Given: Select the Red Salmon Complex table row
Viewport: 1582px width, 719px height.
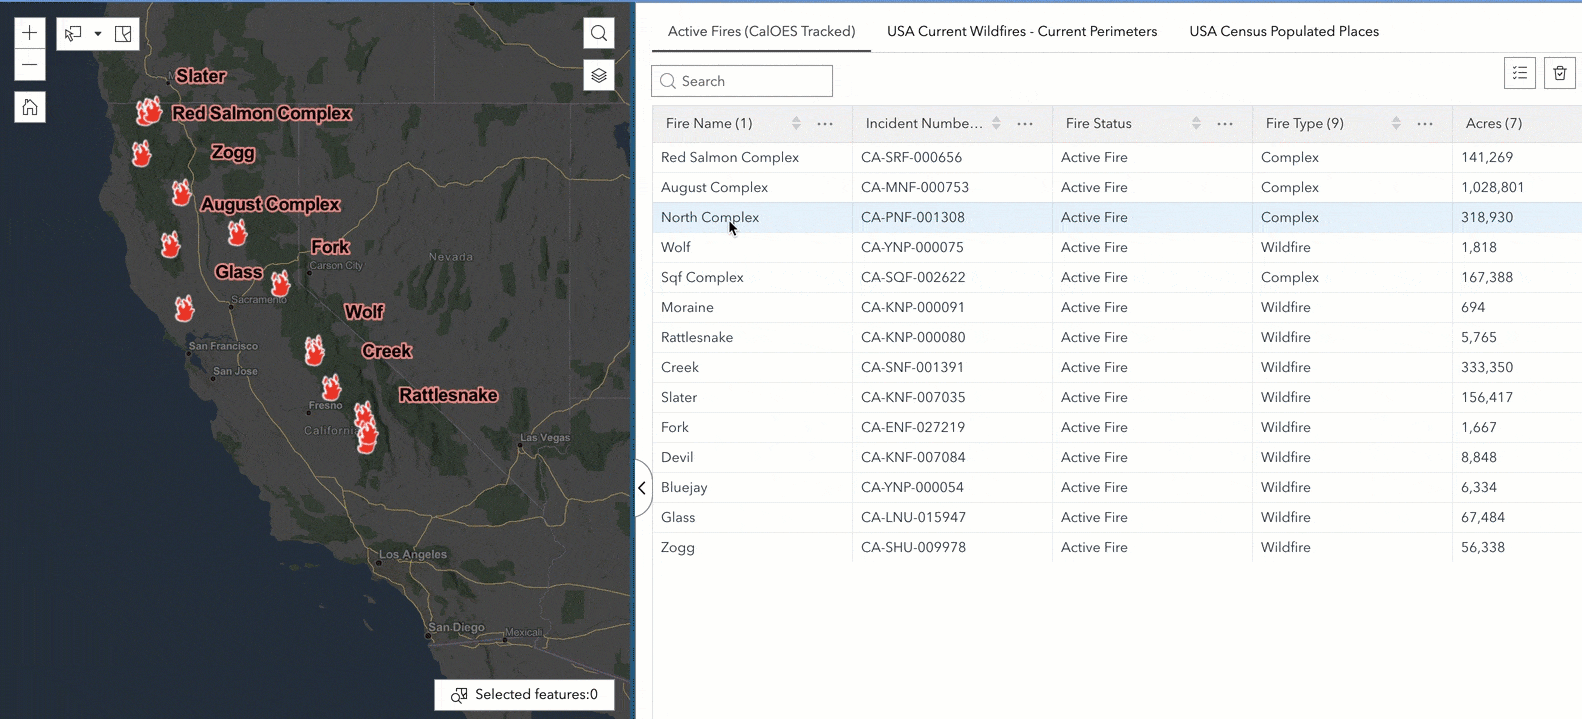Looking at the screenshot, I should coord(1117,157).
